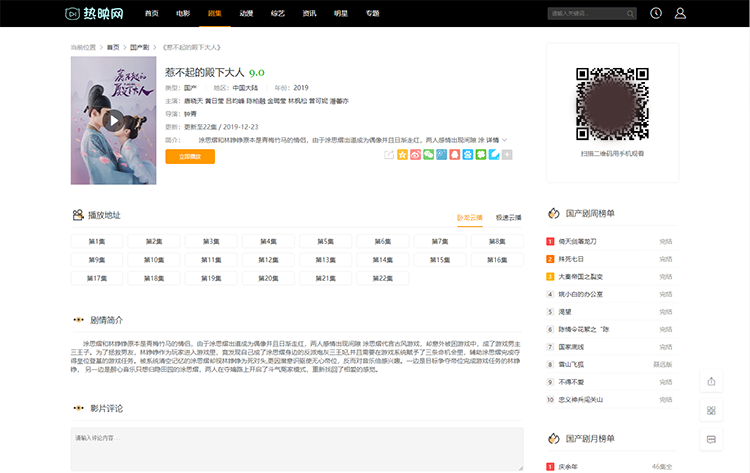This screenshot has width=750, height=473.
Task: Open ranked item 忠义神兵闯关山
Action: (581, 400)
